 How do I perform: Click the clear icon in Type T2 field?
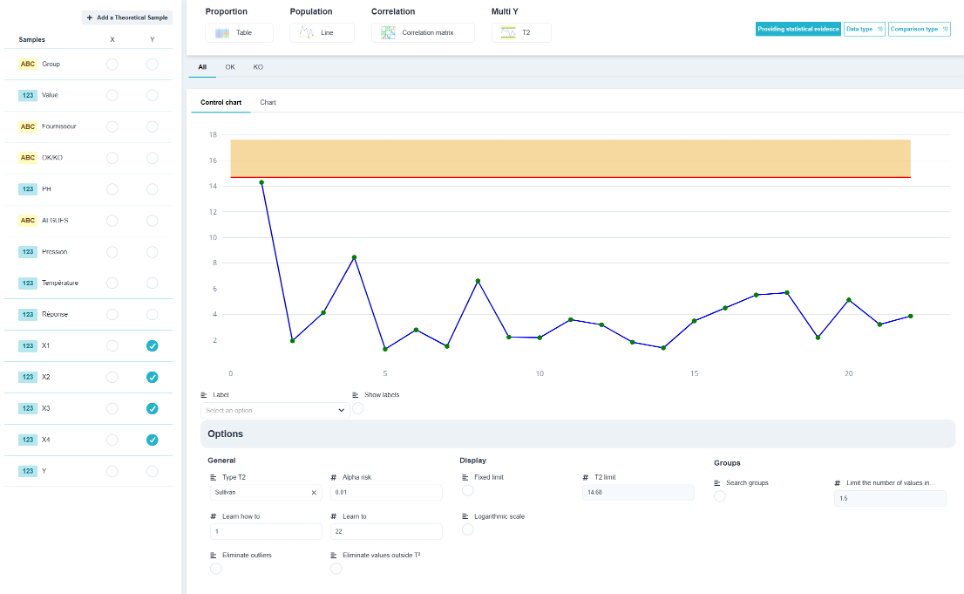tap(314, 493)
